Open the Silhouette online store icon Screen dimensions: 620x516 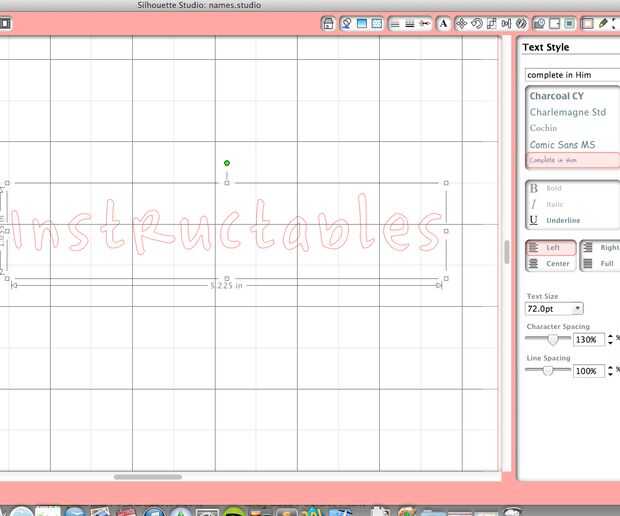point(328,24)
